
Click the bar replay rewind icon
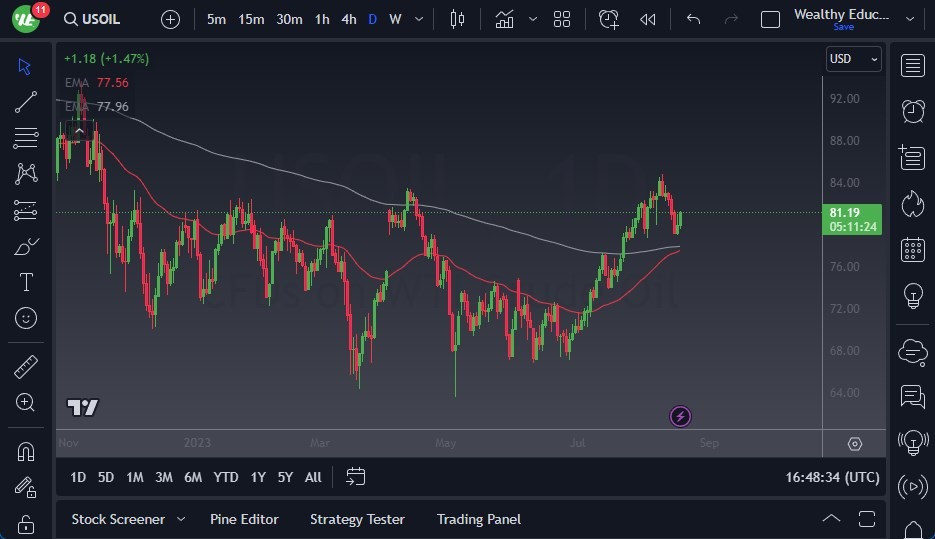[648, 19]
